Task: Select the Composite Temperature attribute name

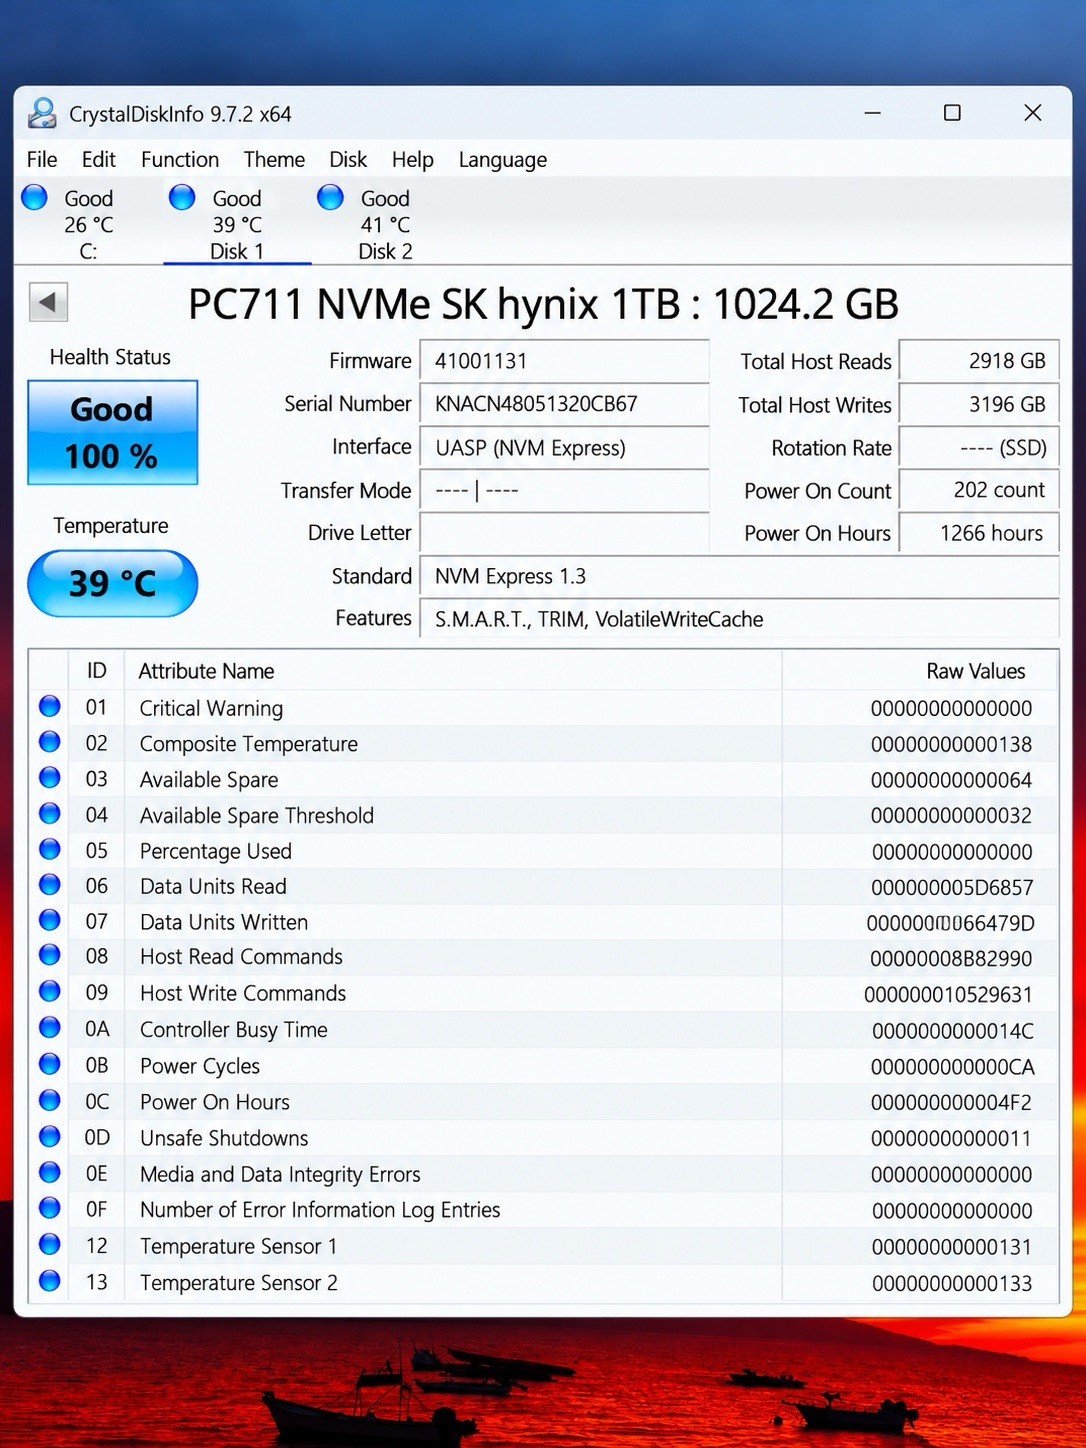Action: [x=249, y=744]
